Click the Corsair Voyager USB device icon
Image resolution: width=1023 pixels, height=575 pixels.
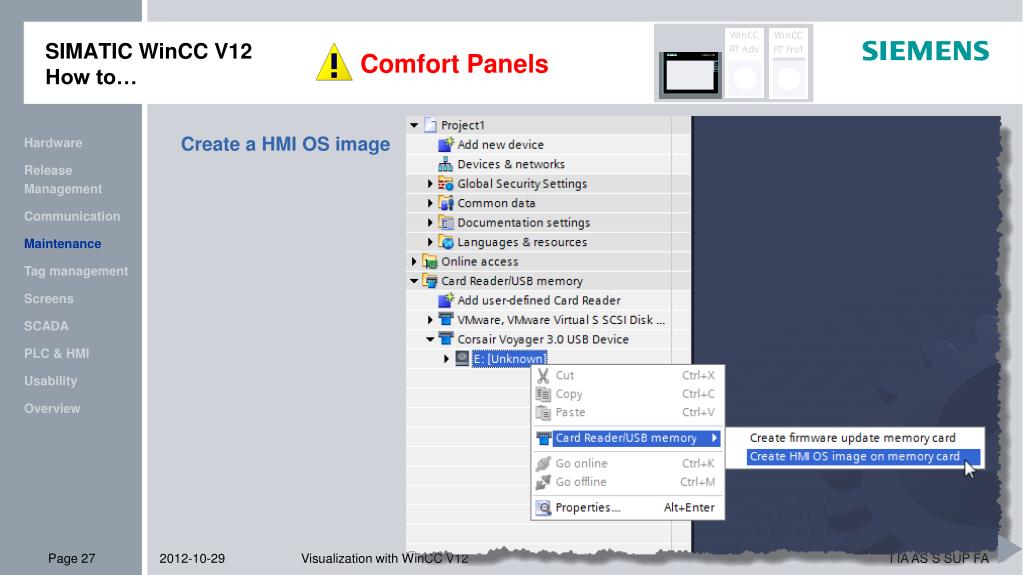[x=446, y=339]
